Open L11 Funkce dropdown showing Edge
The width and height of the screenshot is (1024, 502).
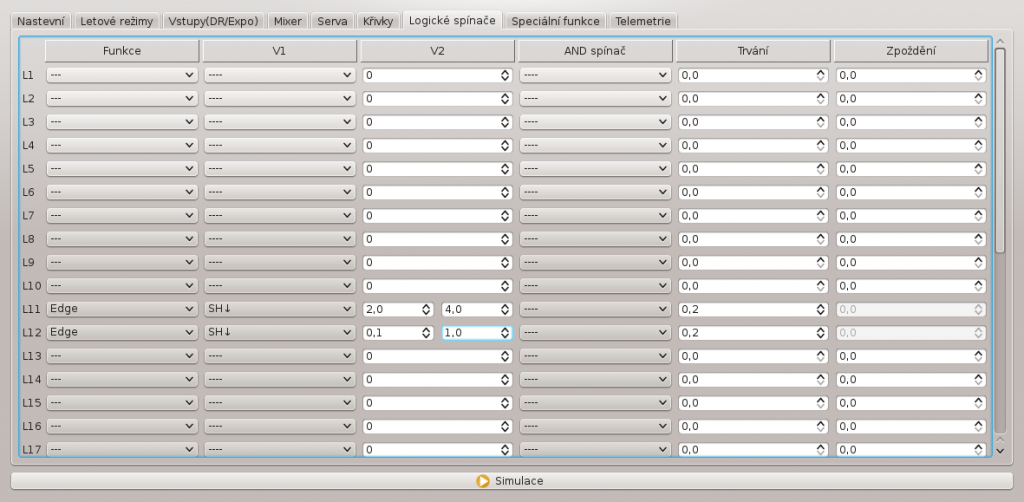pos(121,309)
